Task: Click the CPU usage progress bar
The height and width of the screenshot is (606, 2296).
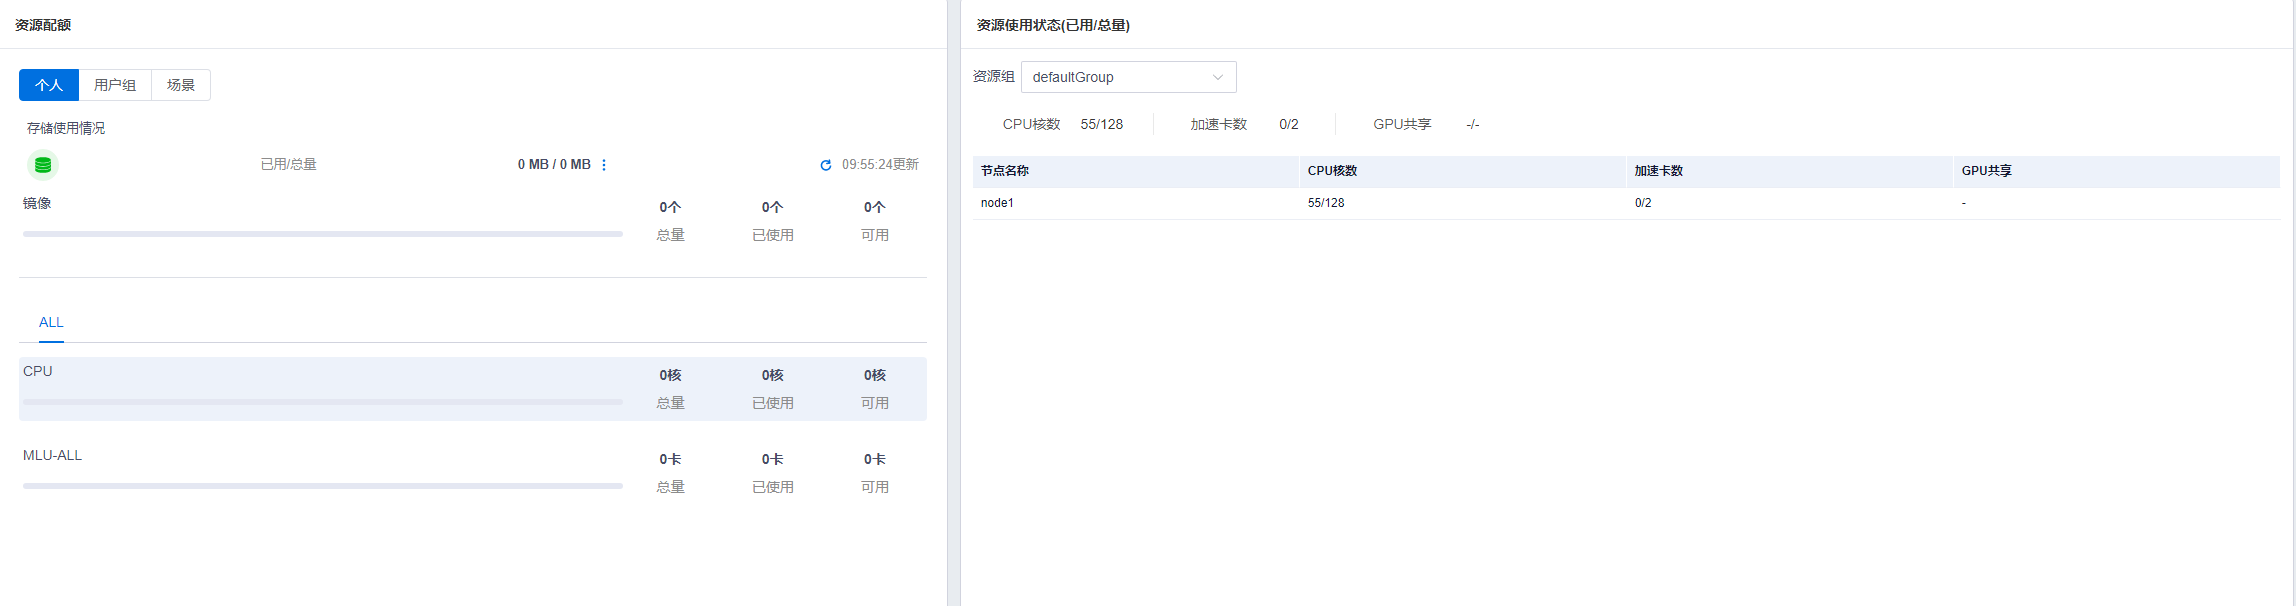Action: [x=322, y=402]
